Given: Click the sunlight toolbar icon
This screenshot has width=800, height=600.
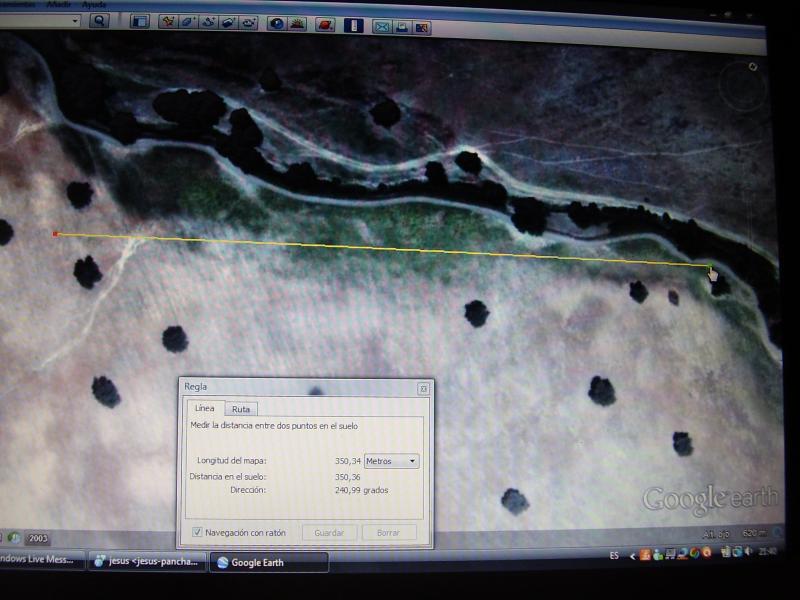Looking at the screenshot, I should point(297,22).
